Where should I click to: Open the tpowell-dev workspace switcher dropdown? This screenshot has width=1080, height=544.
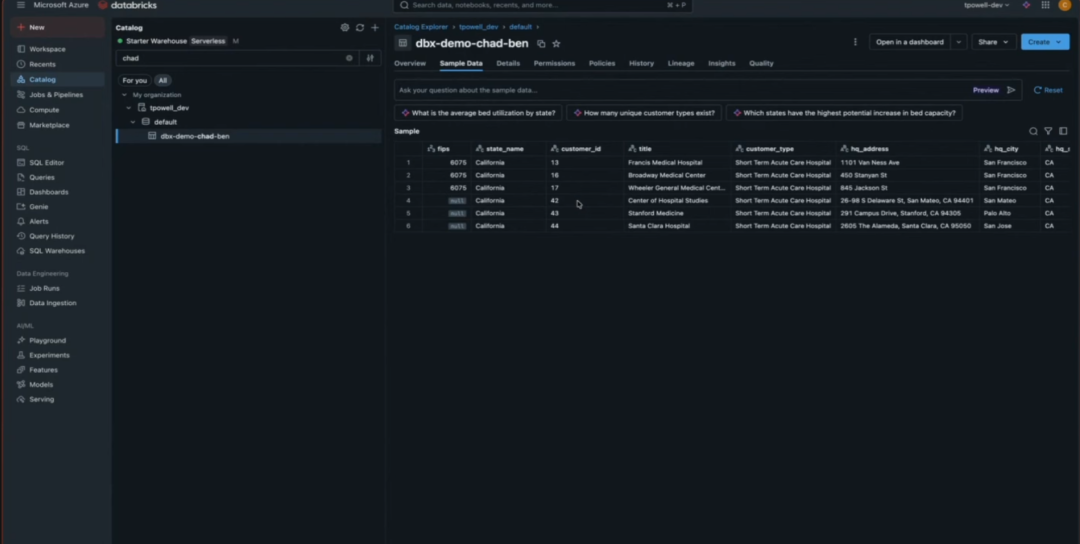[x=987, y=5]
